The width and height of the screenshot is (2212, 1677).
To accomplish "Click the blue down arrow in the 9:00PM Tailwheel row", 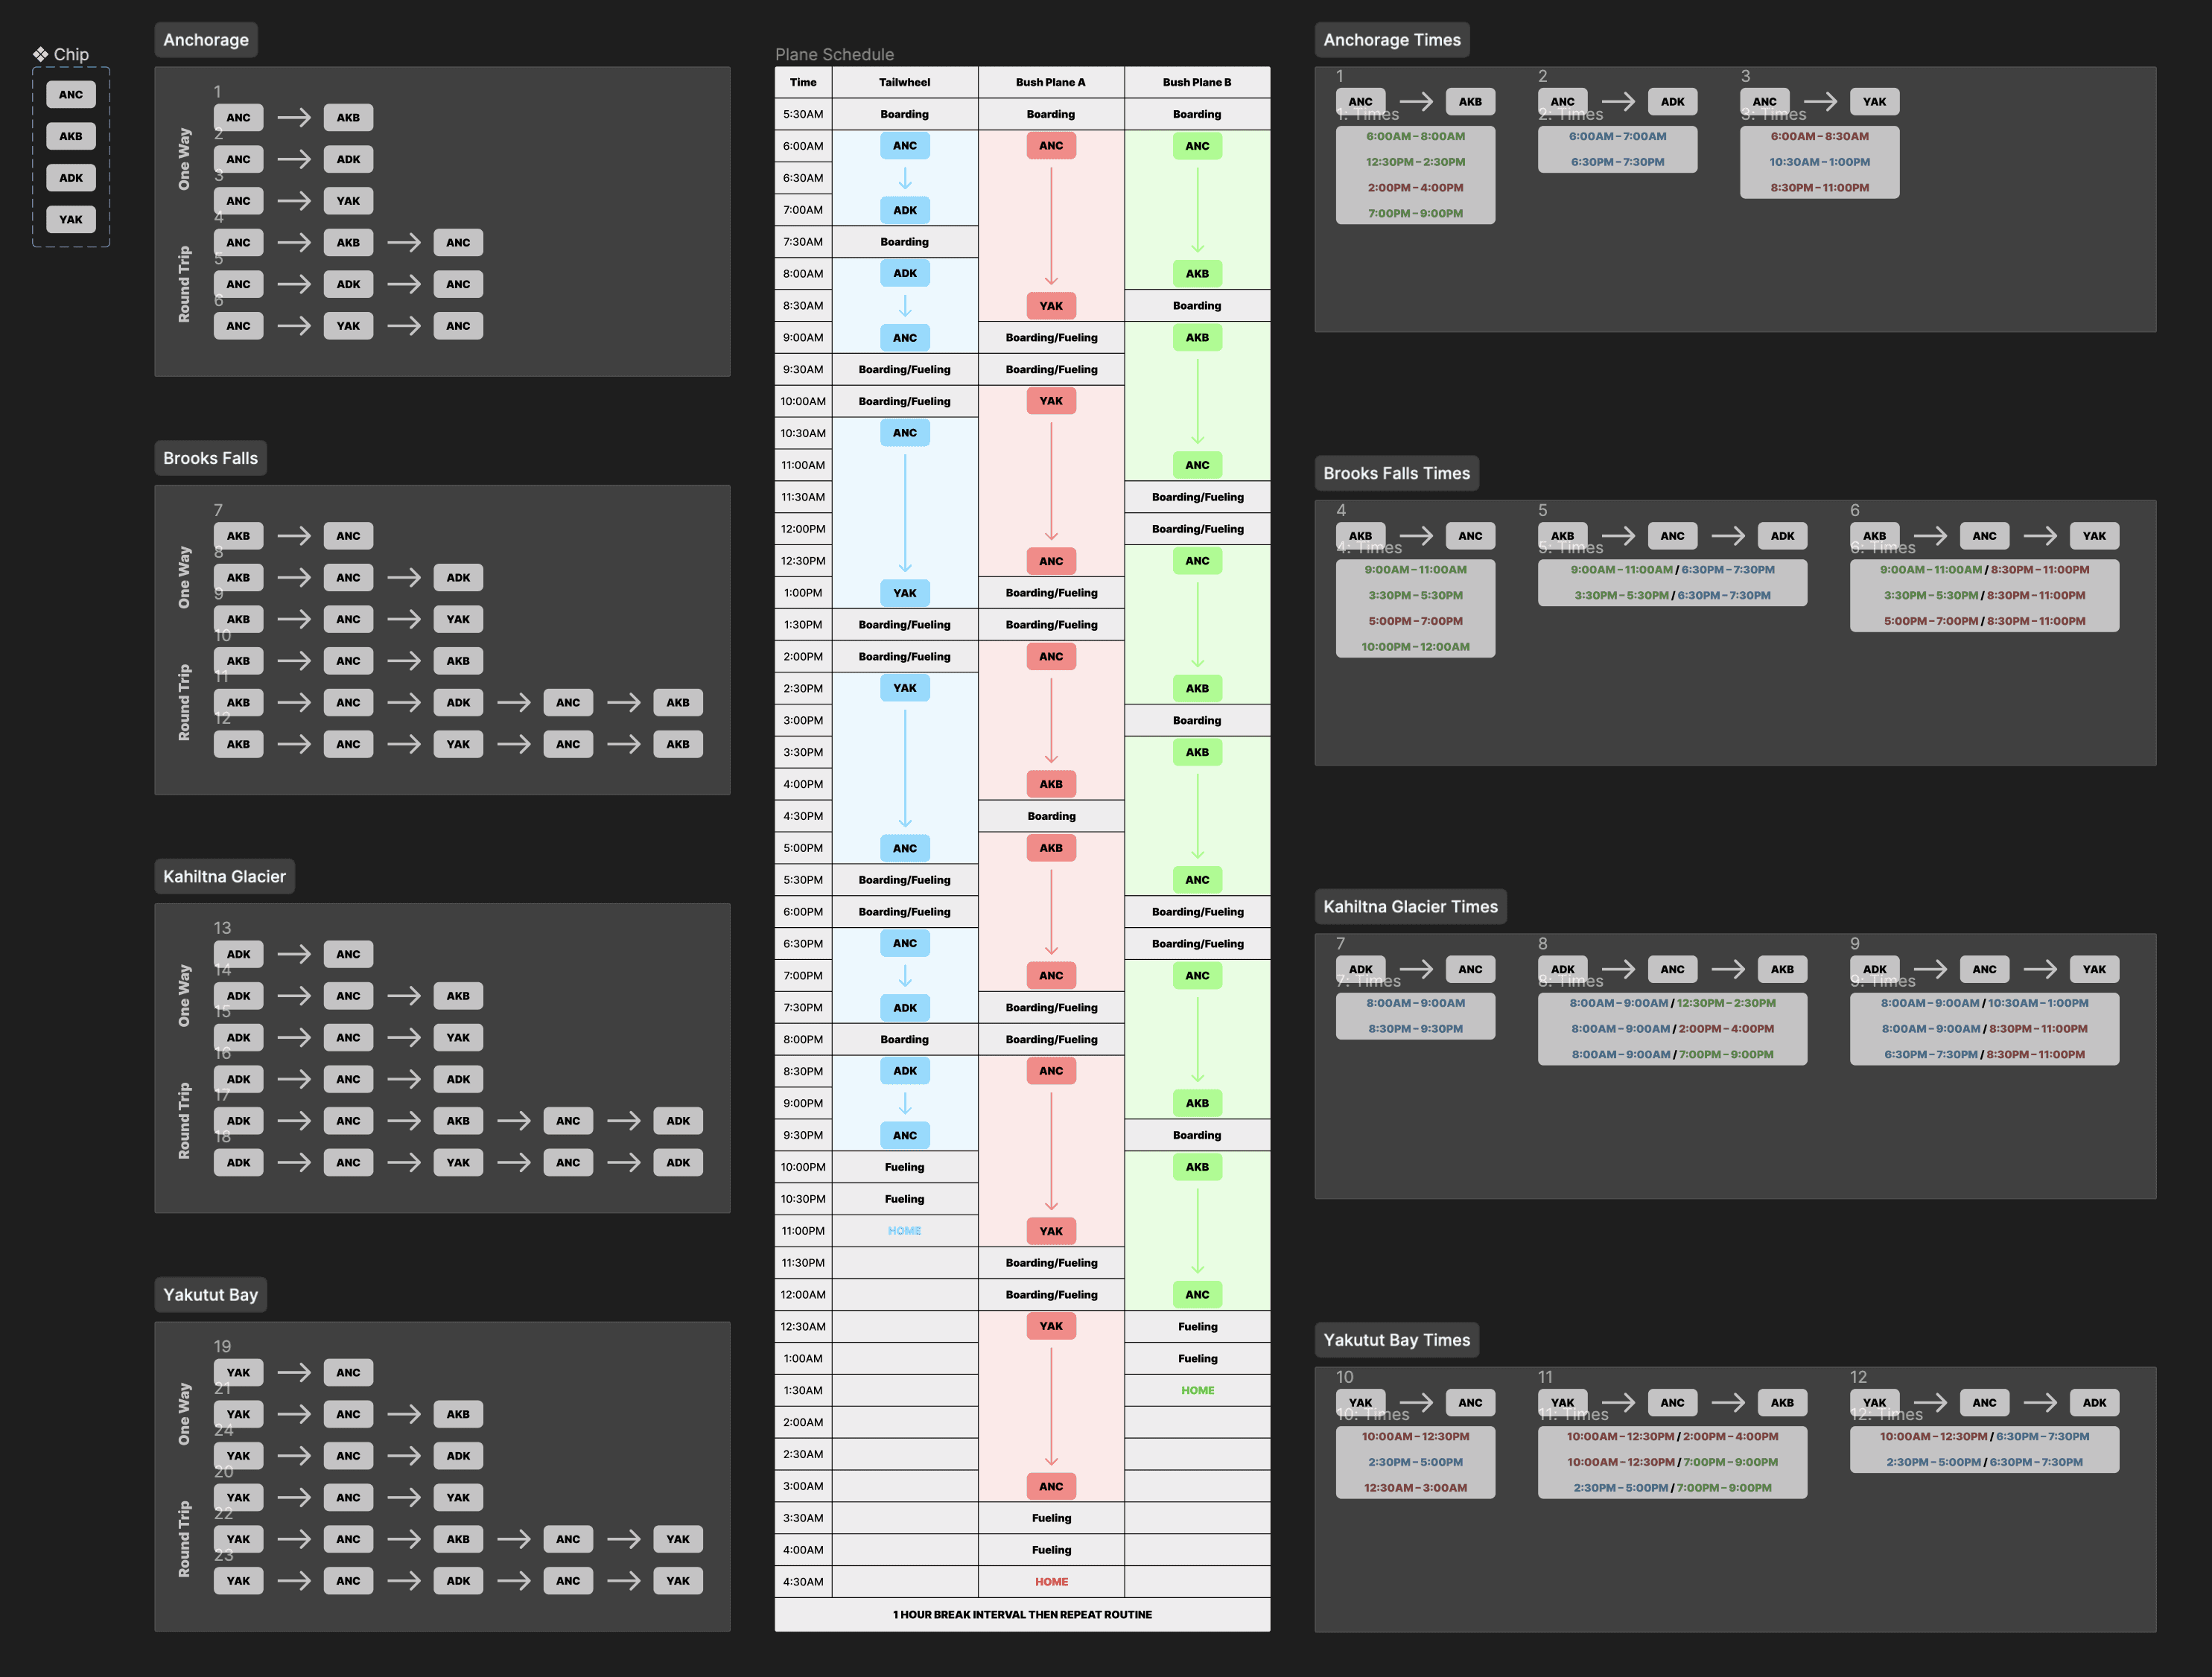I will coord(905,1104).
